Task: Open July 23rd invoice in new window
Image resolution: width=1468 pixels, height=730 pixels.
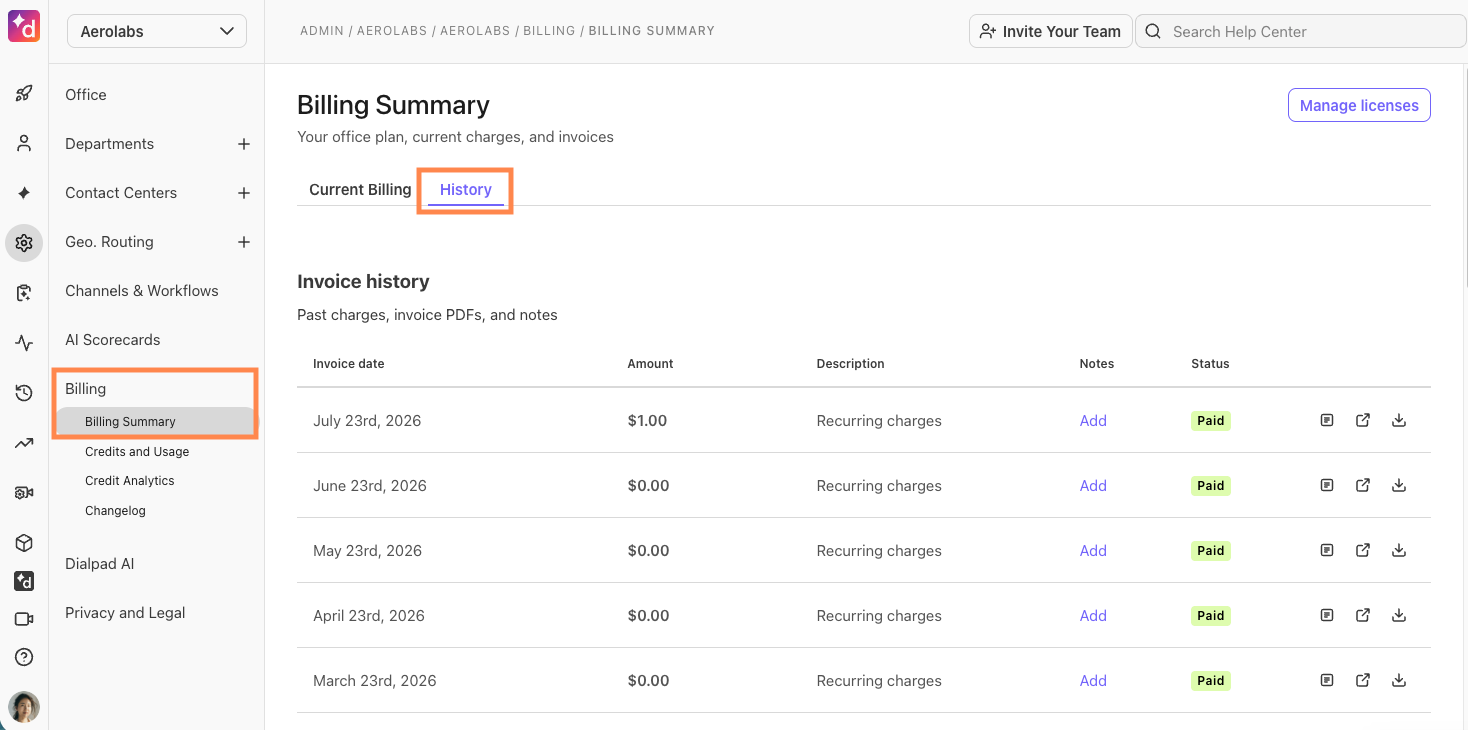Action: click(x=1363, y=420)
